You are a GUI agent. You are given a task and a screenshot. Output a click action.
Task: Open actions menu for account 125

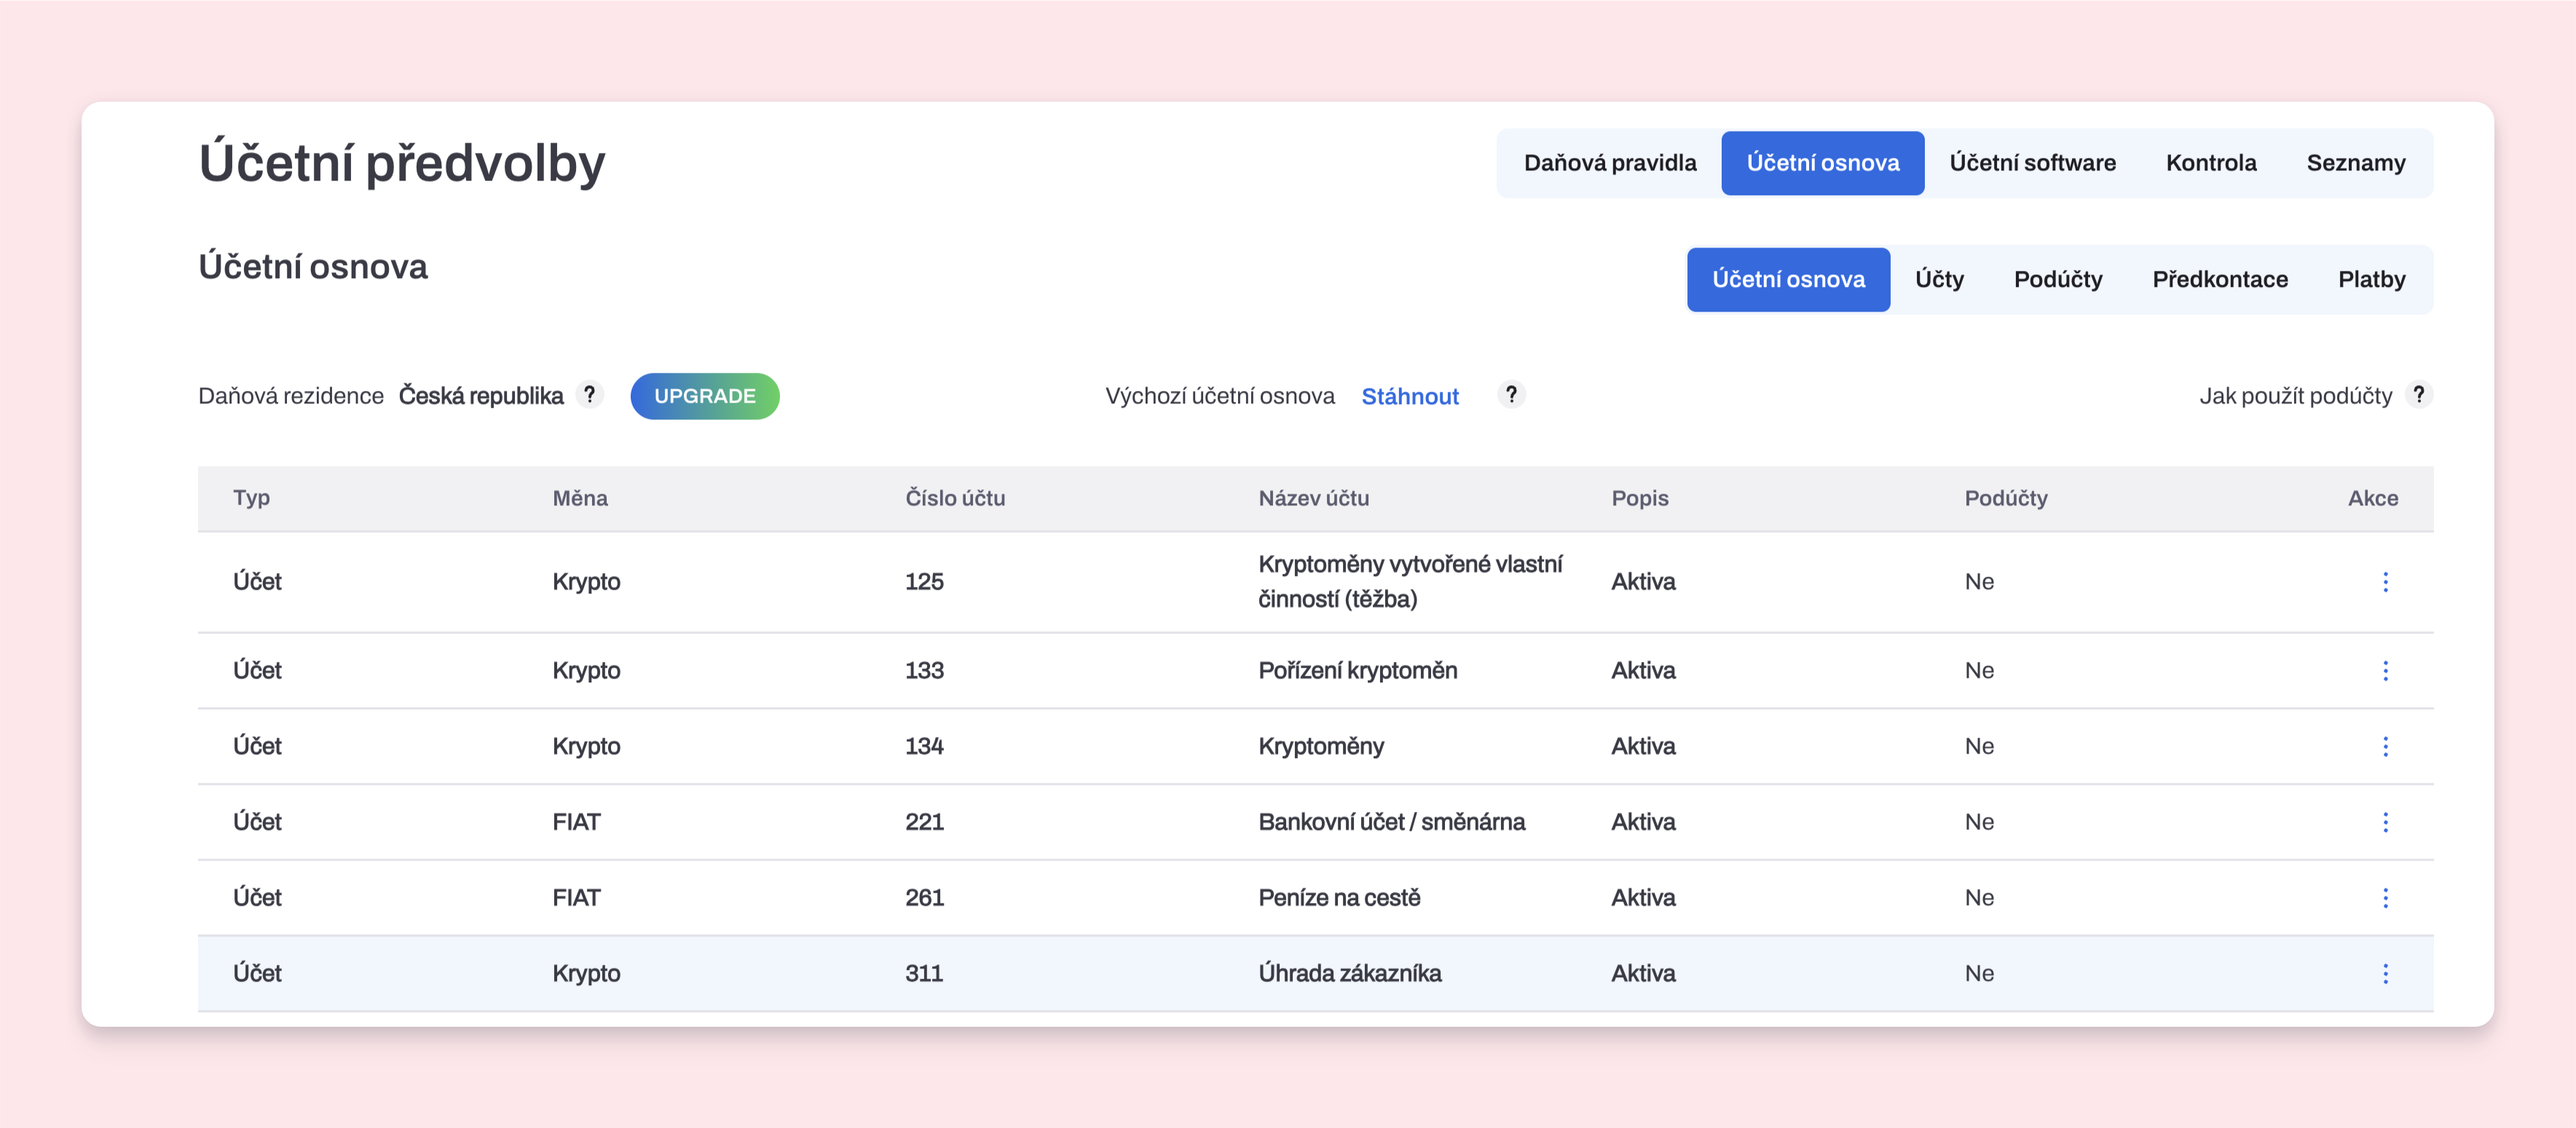[2385, 582]
